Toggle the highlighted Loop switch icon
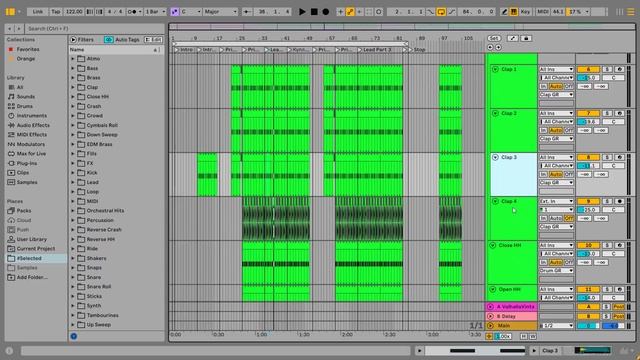Viewport: 640px width, 360px height. 441,12
